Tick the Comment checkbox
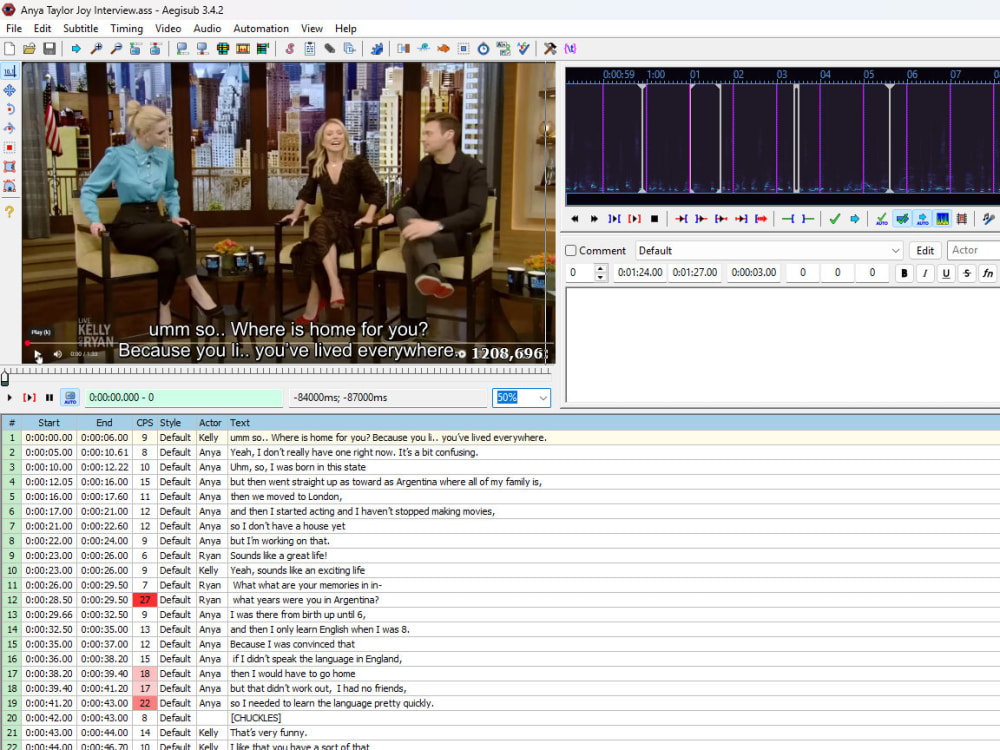 coord(571,251)
